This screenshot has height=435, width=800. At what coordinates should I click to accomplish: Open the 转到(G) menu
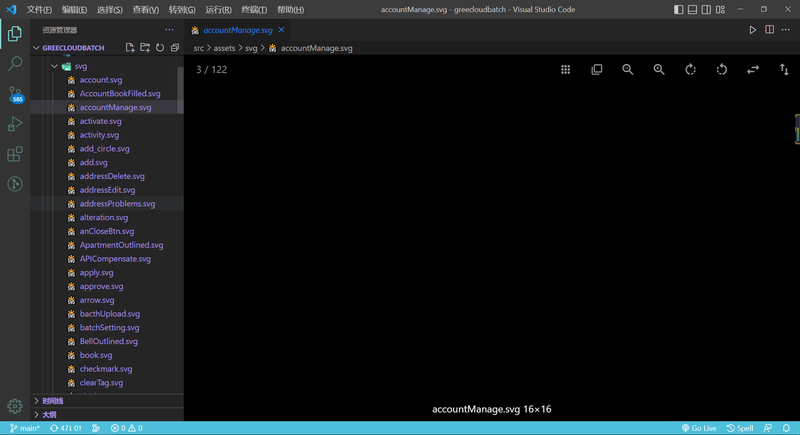pyautogui.click(x=182, y=9)
